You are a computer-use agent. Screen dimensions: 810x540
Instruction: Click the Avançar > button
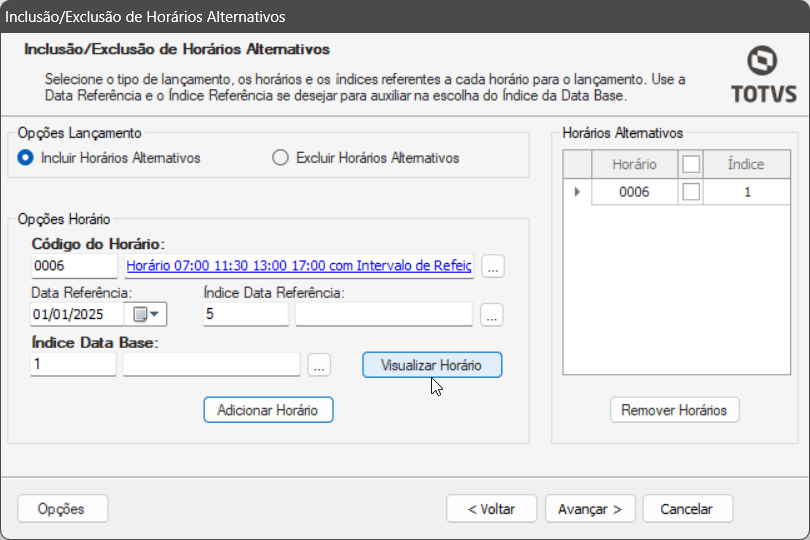click(590, 508)
